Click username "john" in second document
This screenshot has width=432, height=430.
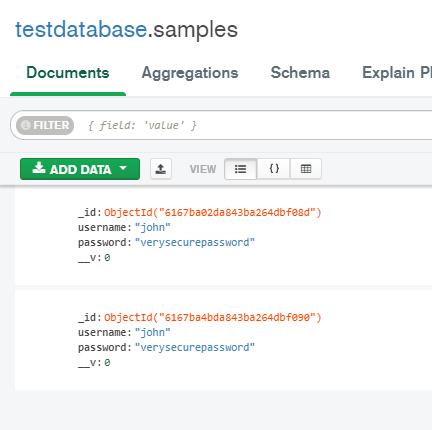pyautogui.click(x=153, y=332)
